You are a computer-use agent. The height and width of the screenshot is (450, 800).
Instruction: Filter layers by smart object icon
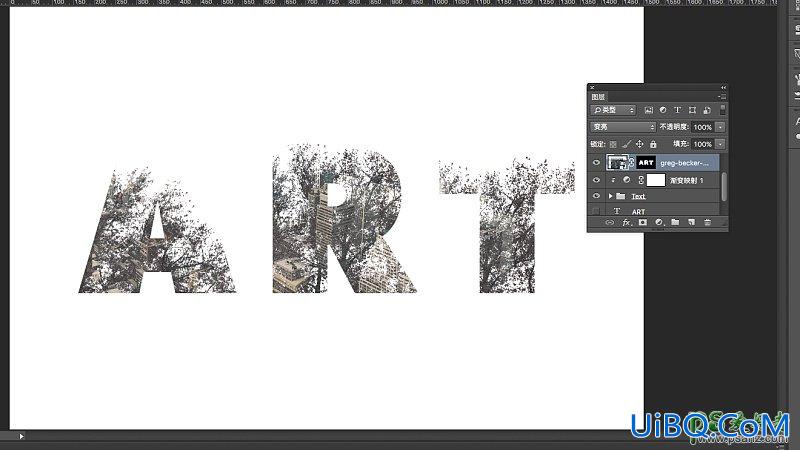pyautogui.click(x=707, y=110)
